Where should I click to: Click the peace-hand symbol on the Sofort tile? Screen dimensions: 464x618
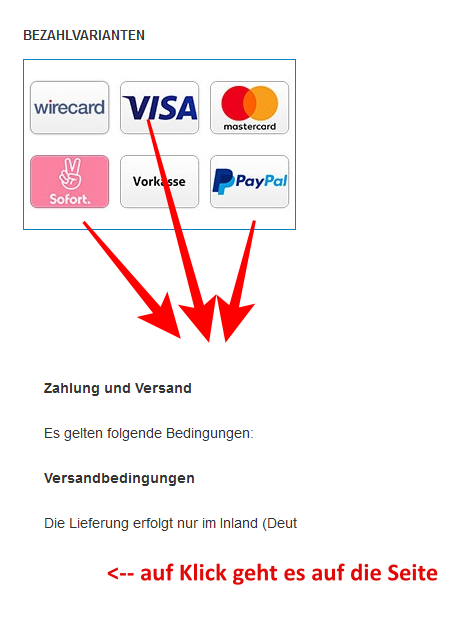point(71,173)
